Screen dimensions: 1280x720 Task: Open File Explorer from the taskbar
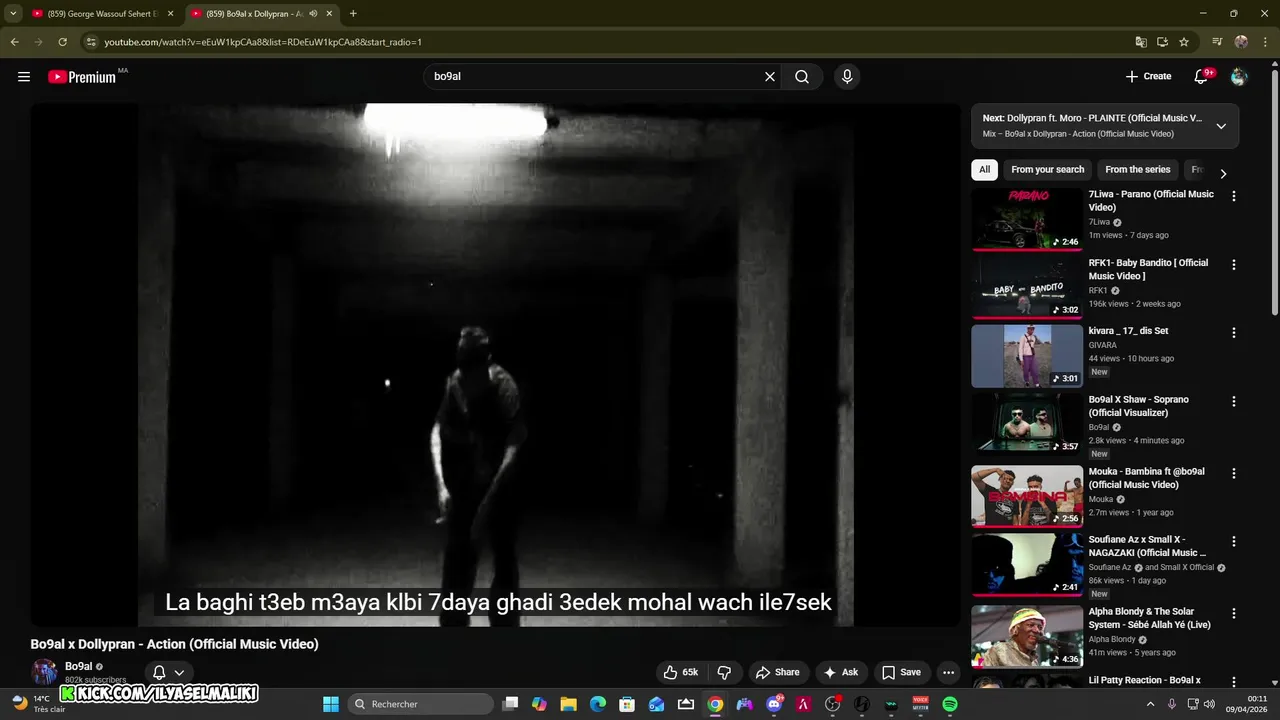click(x=568, y=704)
